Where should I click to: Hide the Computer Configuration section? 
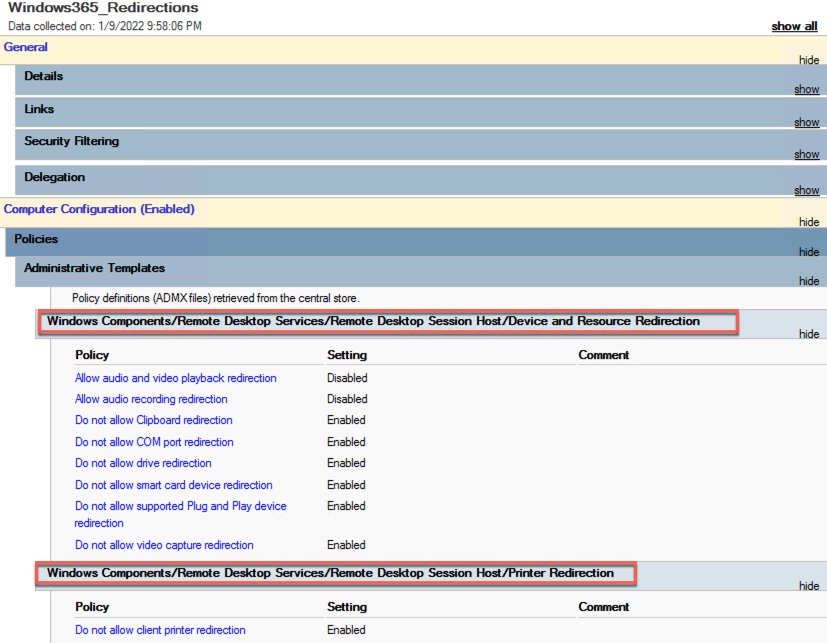tap(809, 222)
